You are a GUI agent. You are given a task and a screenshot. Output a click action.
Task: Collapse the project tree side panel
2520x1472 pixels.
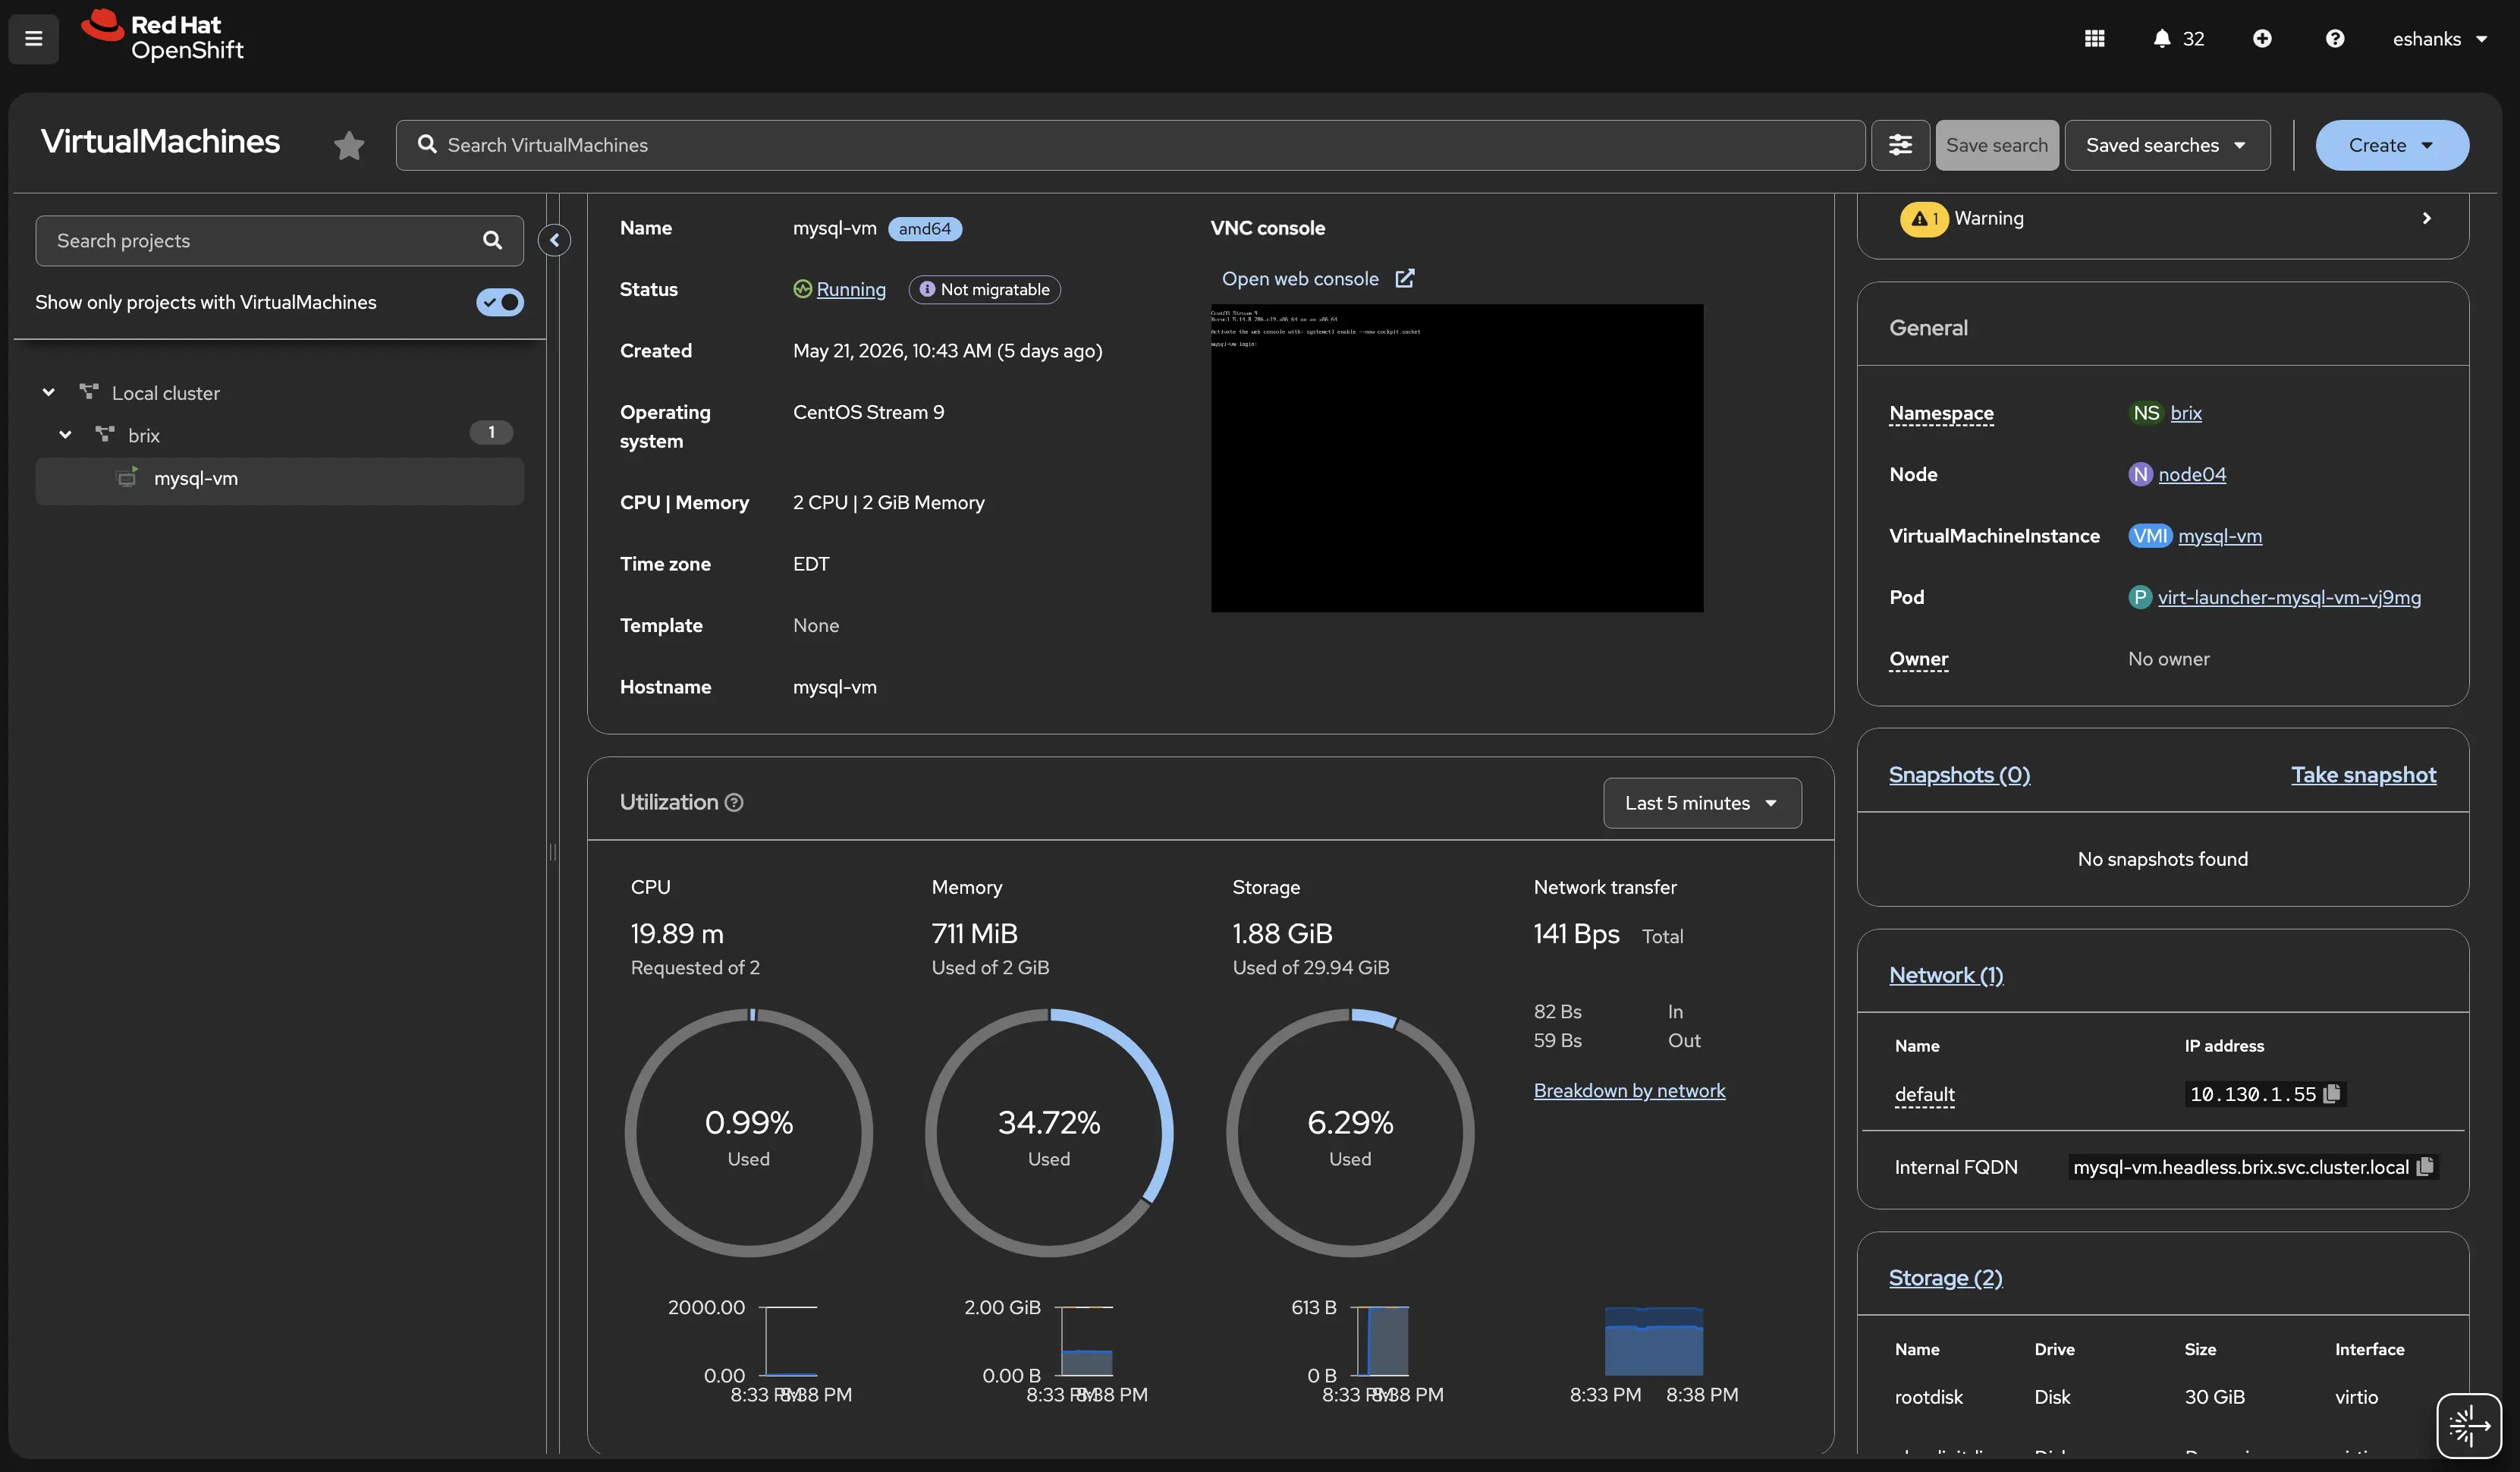[x=555, y=240]
